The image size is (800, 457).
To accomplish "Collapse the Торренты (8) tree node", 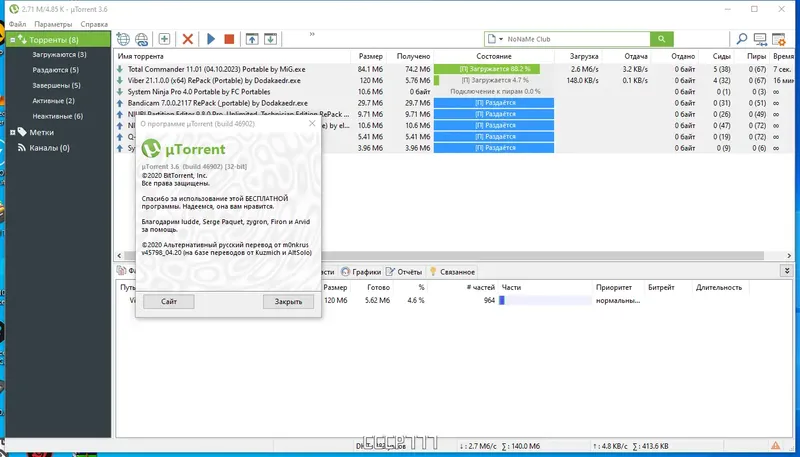I will 13,40.
